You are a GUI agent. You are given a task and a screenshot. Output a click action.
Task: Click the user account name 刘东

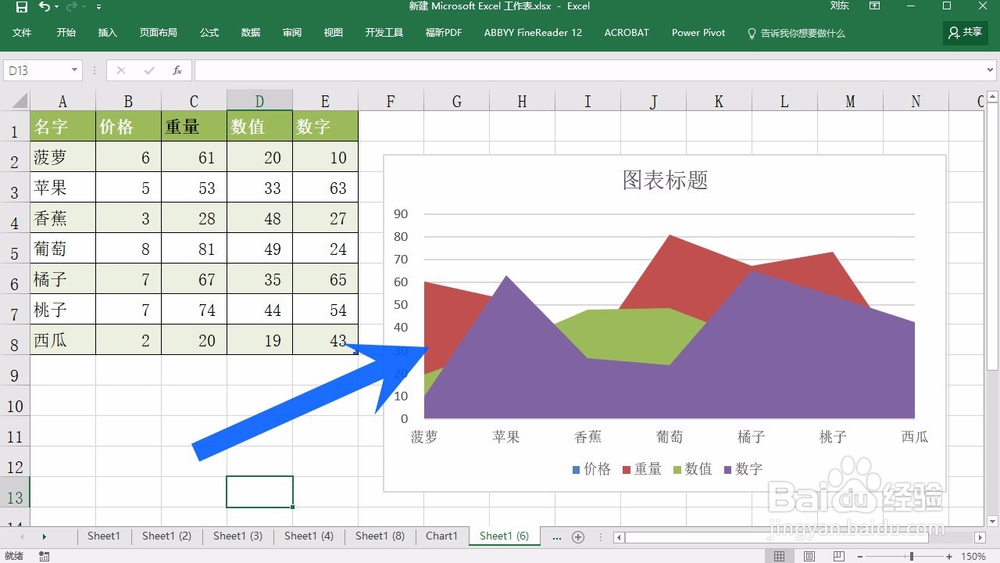pos(839,6)
